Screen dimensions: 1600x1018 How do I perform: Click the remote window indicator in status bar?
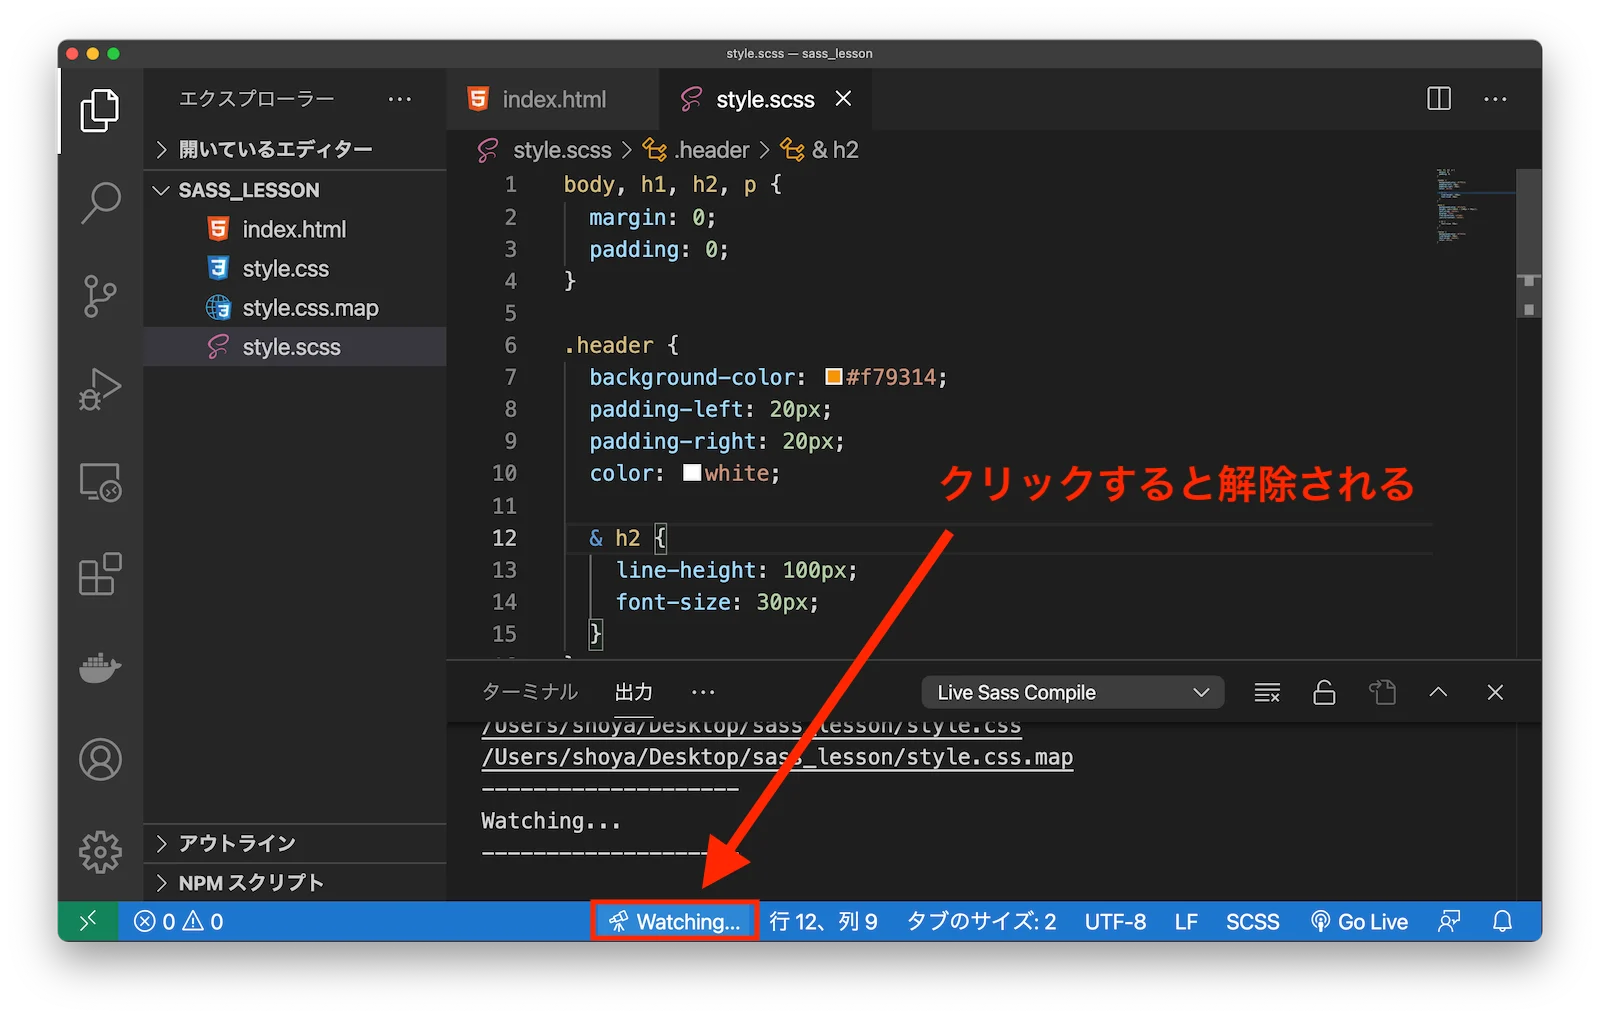tap(88, 921)
